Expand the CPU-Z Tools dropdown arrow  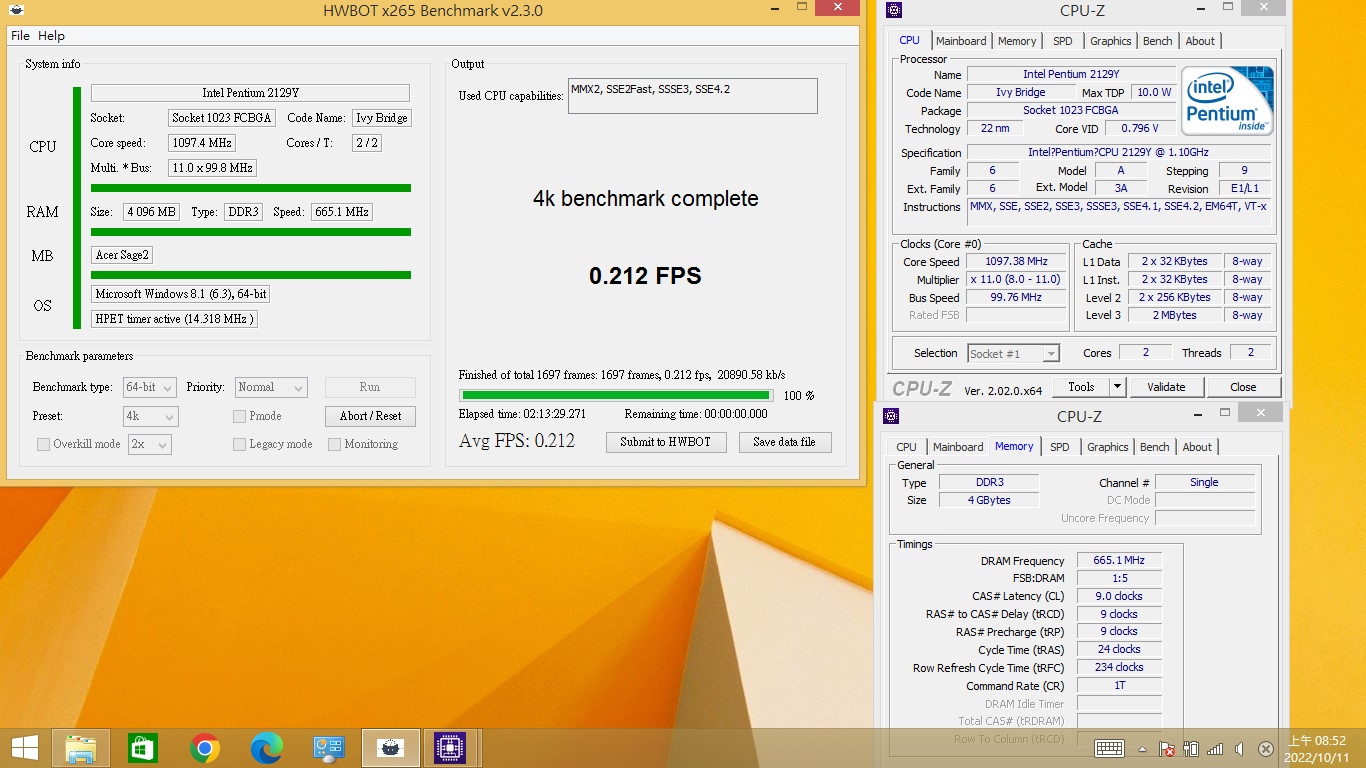[x=1117, y=387]
